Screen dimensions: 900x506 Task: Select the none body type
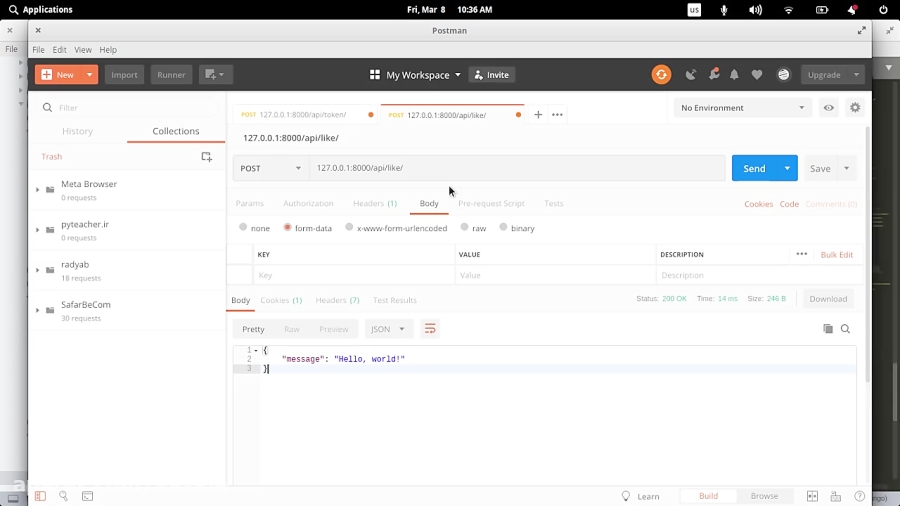click(243, 227)
